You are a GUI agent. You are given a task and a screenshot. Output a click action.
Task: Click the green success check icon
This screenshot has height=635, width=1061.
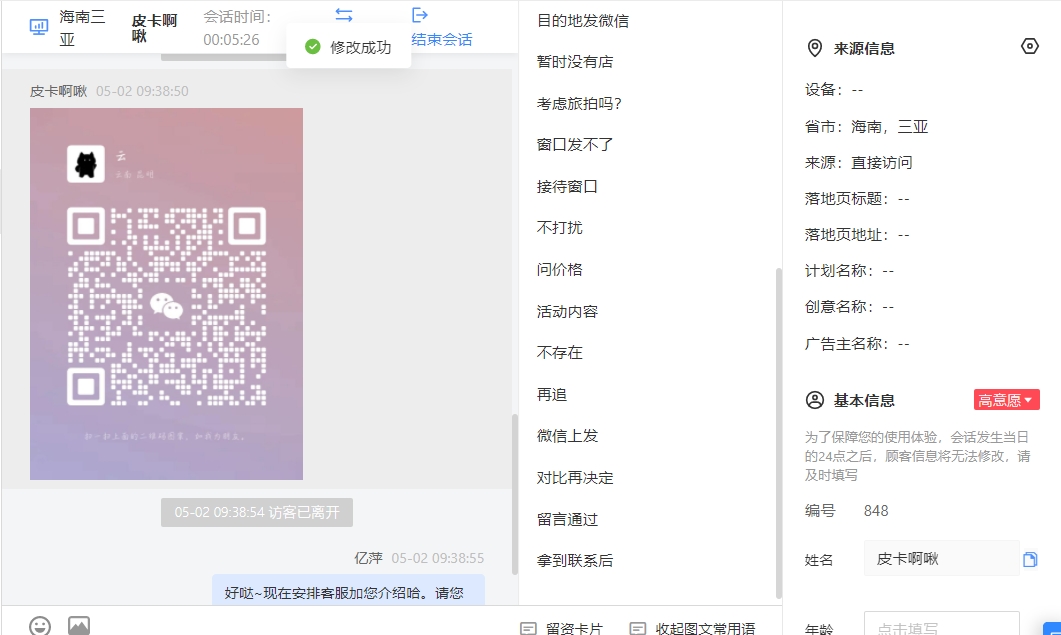click(x=313, y=47)
